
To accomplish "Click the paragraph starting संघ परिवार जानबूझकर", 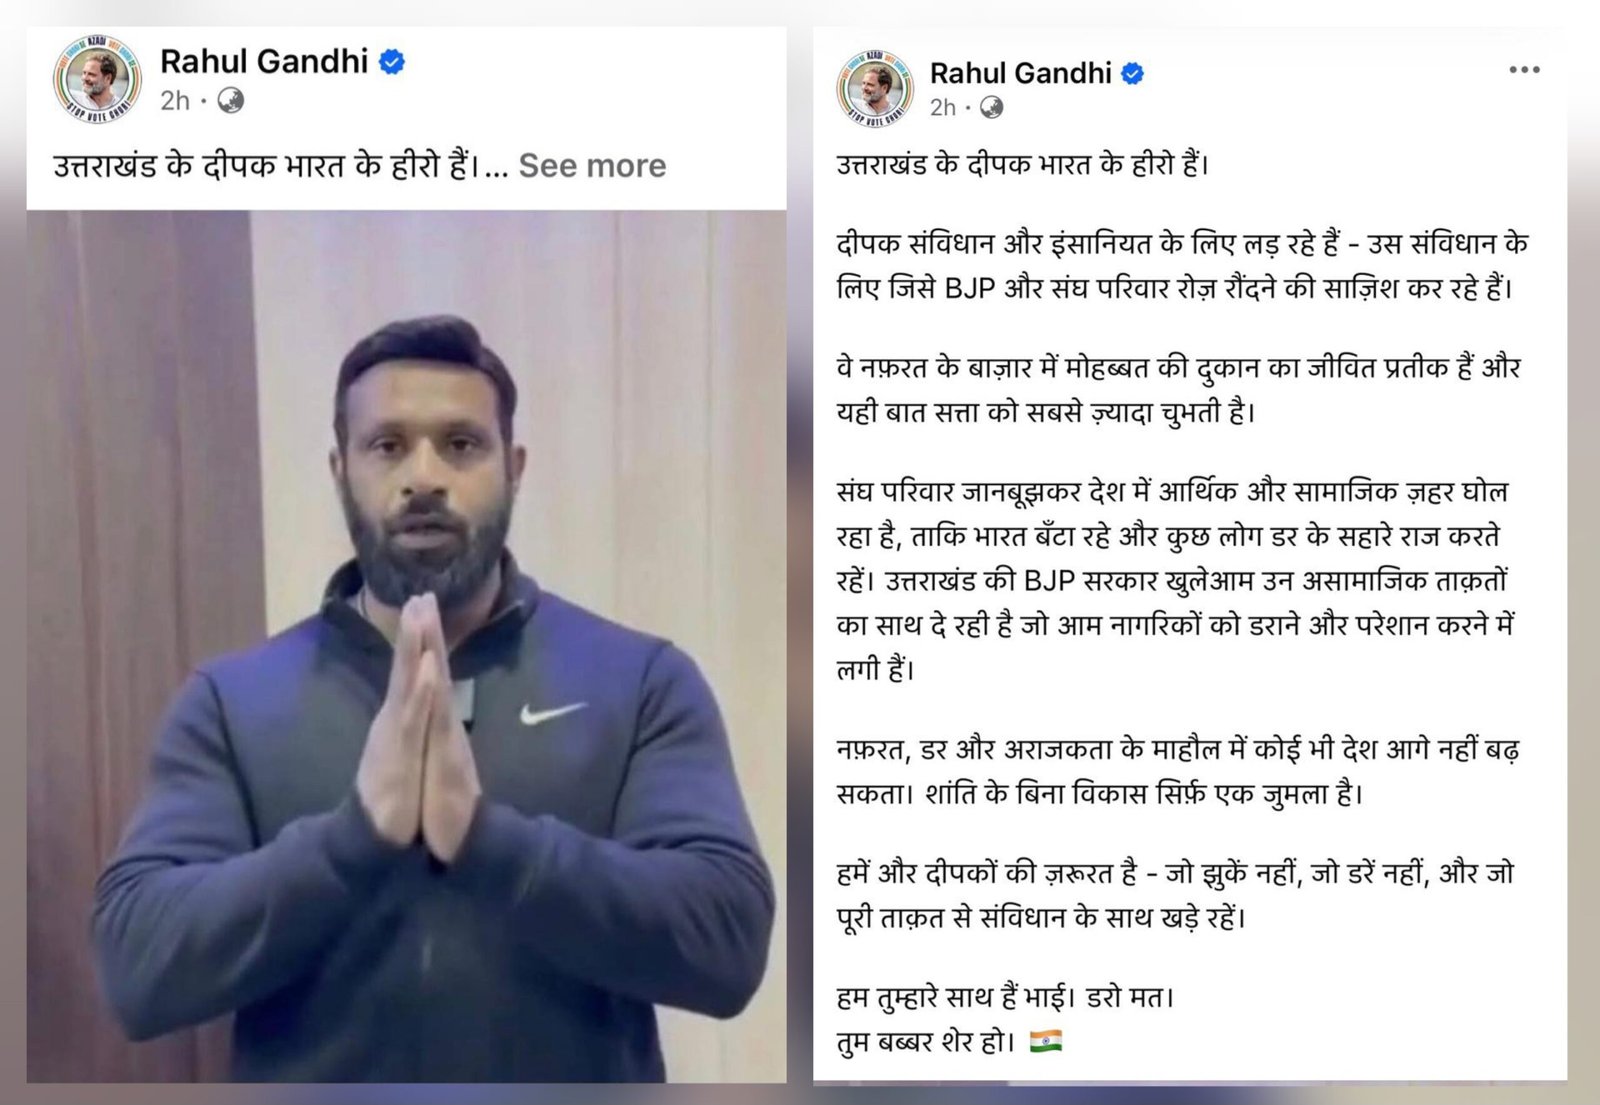I will coord(1176,581).
